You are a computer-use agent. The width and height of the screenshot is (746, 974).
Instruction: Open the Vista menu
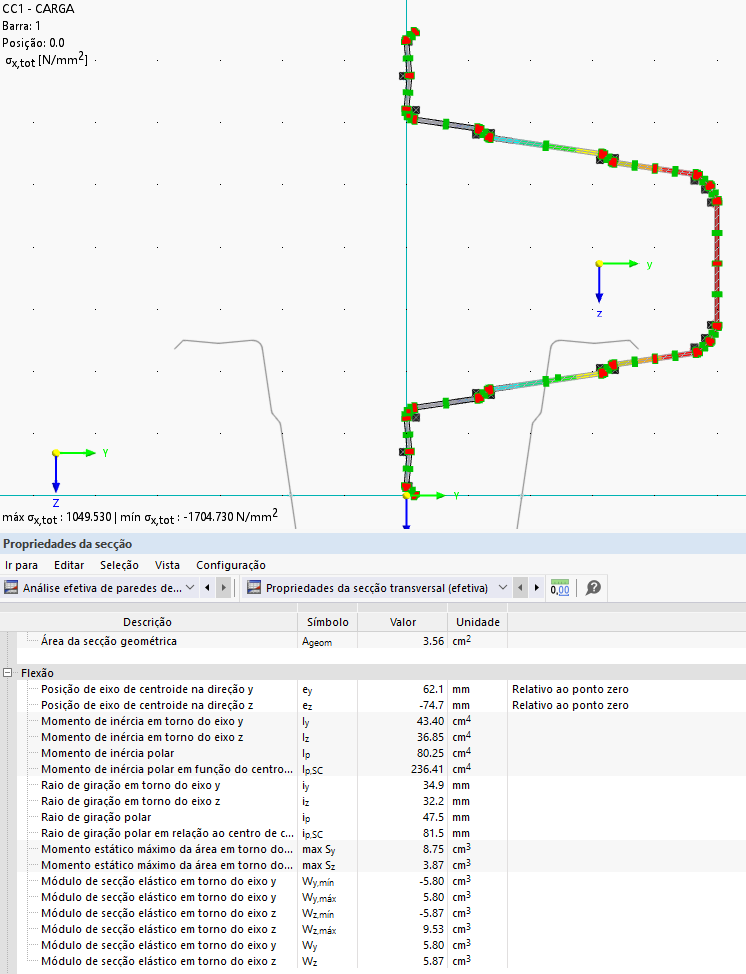coord(168,565)
